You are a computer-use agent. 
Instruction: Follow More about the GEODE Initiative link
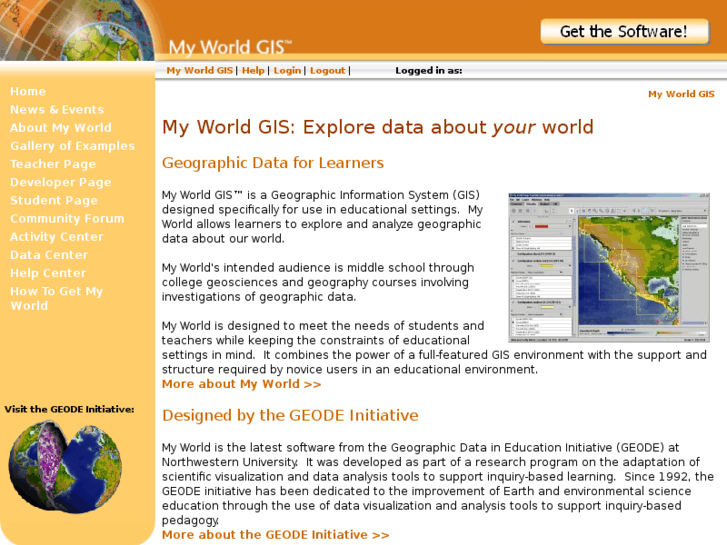[x=275, y=535]
